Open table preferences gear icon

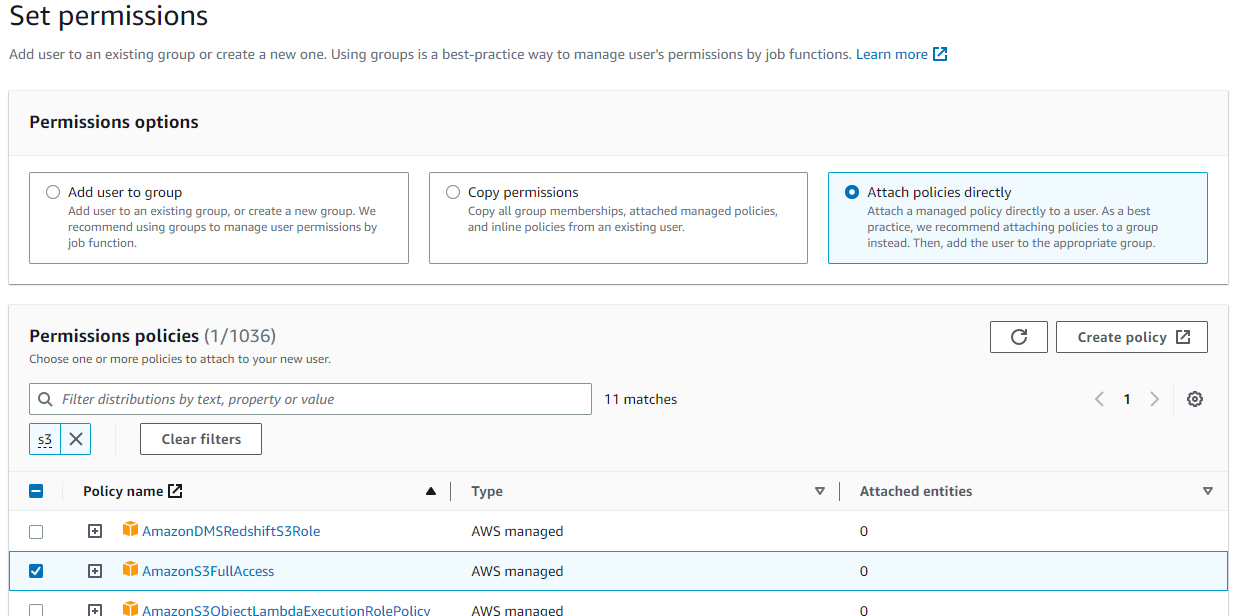pos(1194,399)
